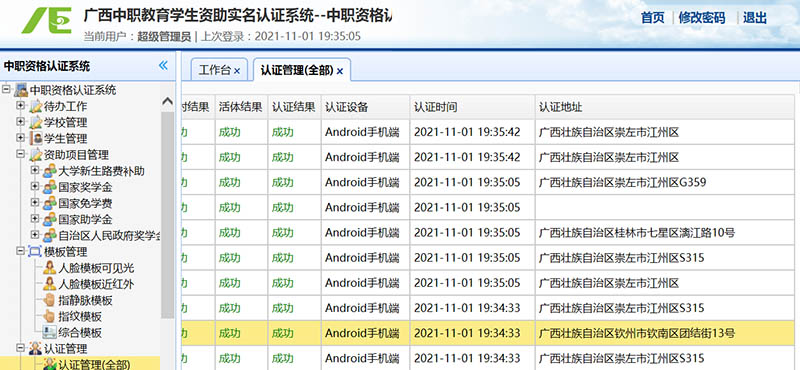Sort by 认证时间 column header
This screenshot has height=370, width=800.
tap(472, 107)
